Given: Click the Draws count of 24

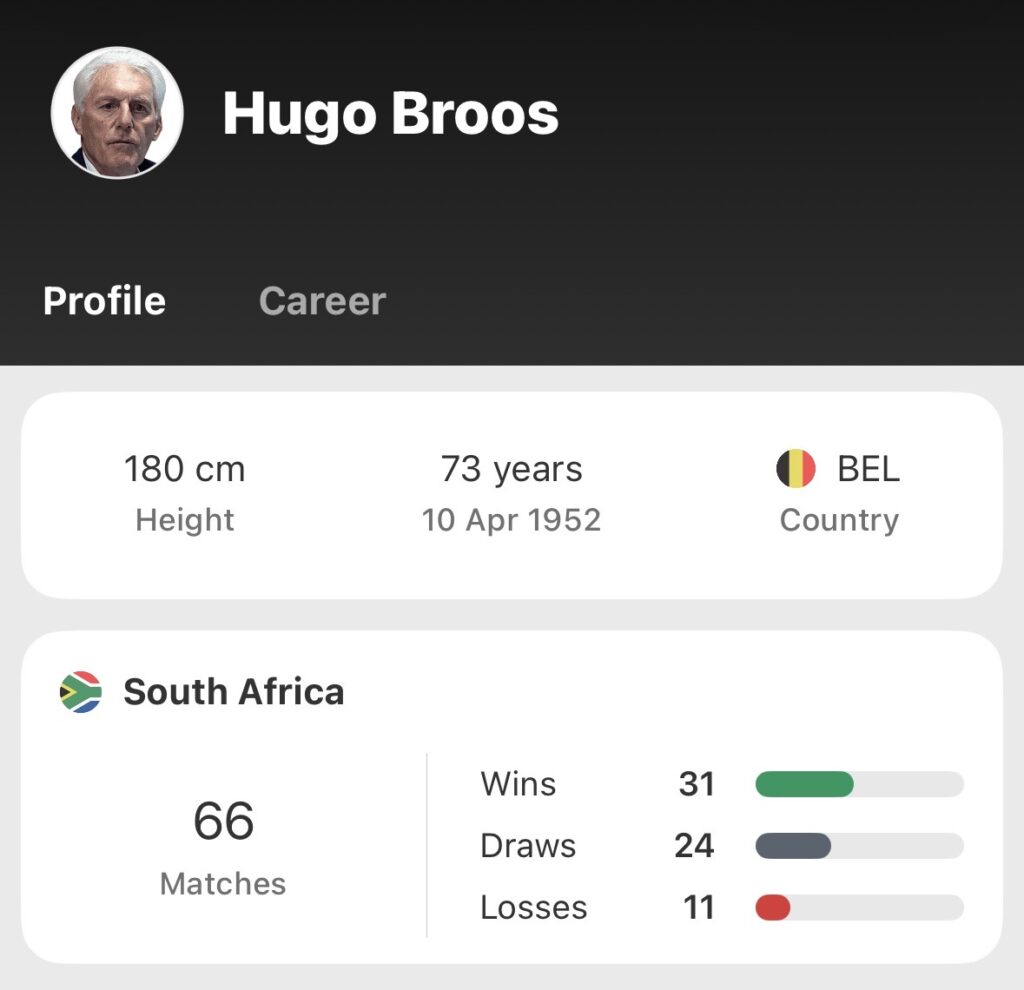Looking at the screenshot, I should [x=694, y=846].
